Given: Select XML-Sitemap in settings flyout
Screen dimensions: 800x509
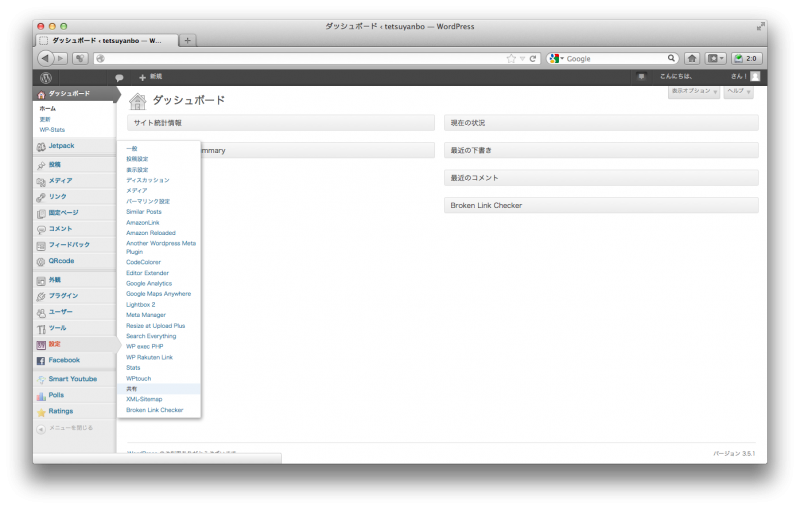Looking at the screenshot, I should click(144, 399).
